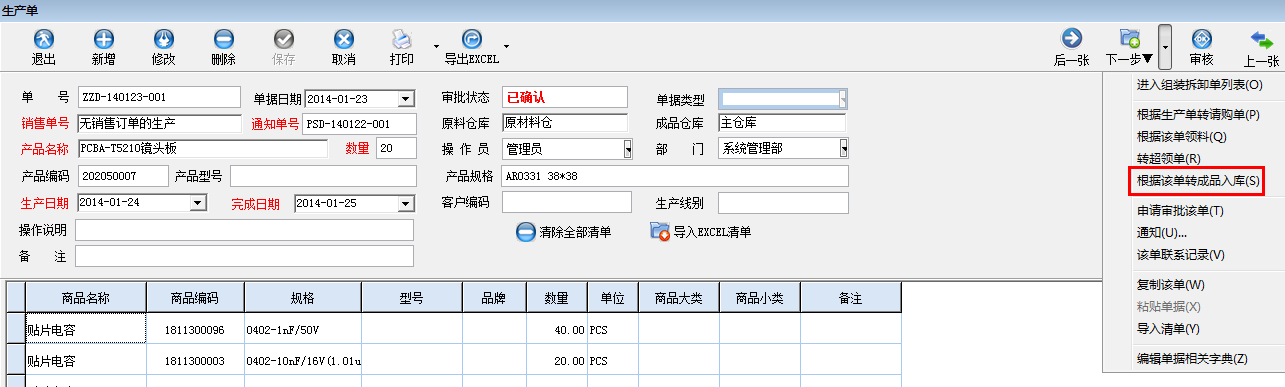The width and height of the screenshot is (1285, 387).
Task: Click the 审核 audit icon
Action: tap(1202, 39)
